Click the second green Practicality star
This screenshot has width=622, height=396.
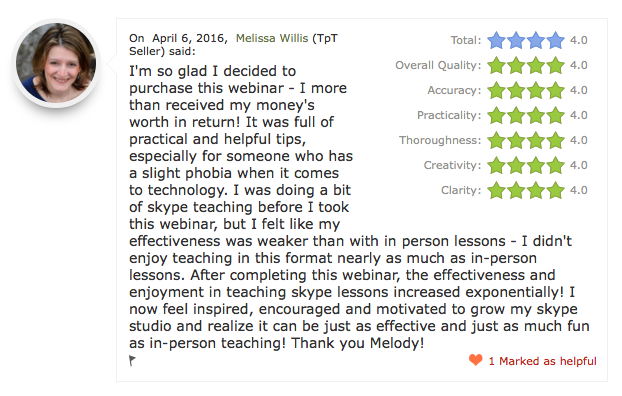tap(516, 115)
